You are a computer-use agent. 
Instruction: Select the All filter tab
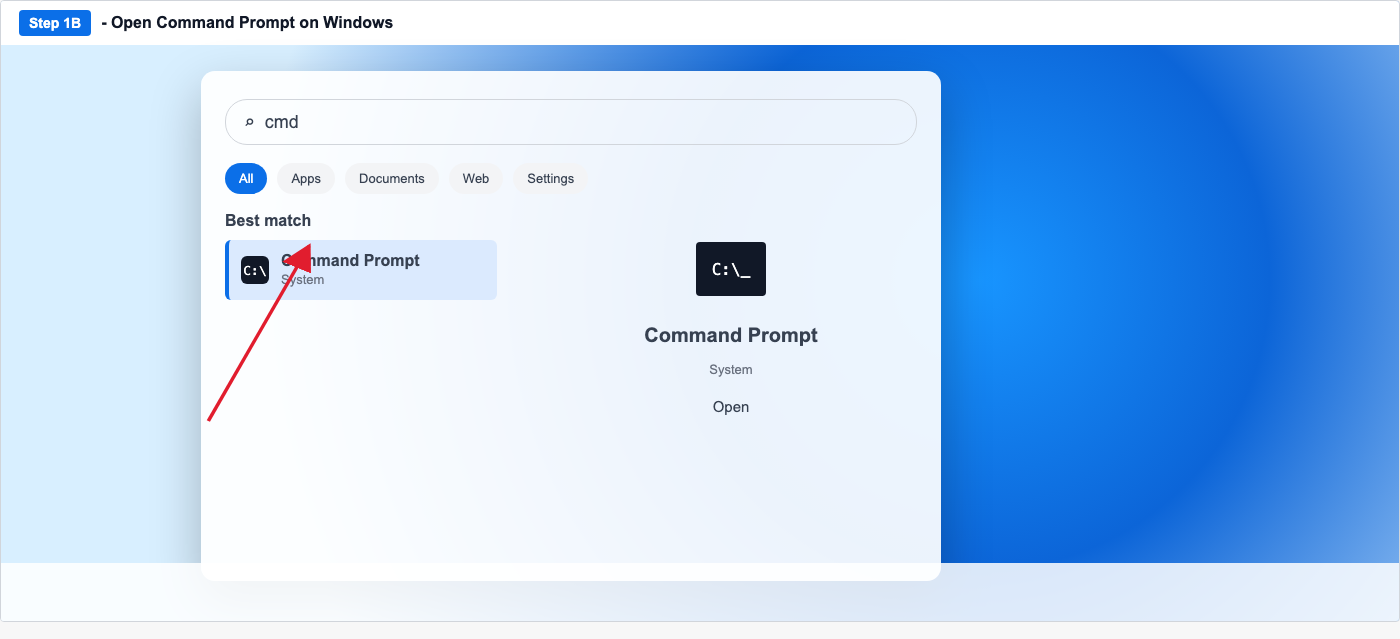click(246, 178)
